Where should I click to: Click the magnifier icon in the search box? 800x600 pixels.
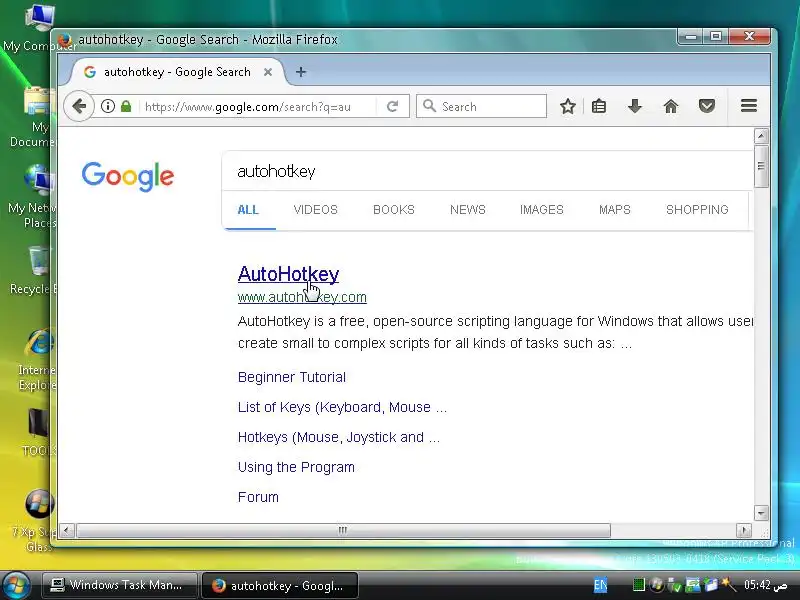pyautogui.click(x=430, y=106)
